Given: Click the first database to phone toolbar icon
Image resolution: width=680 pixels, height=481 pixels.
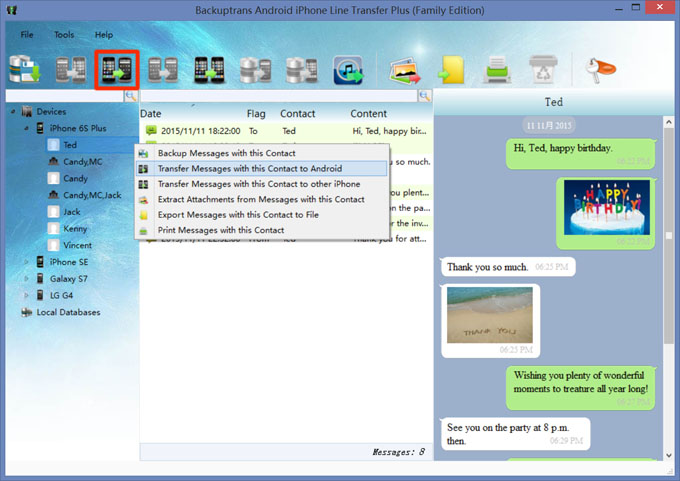Looking at the screenshot, I should tap(255, 69).
